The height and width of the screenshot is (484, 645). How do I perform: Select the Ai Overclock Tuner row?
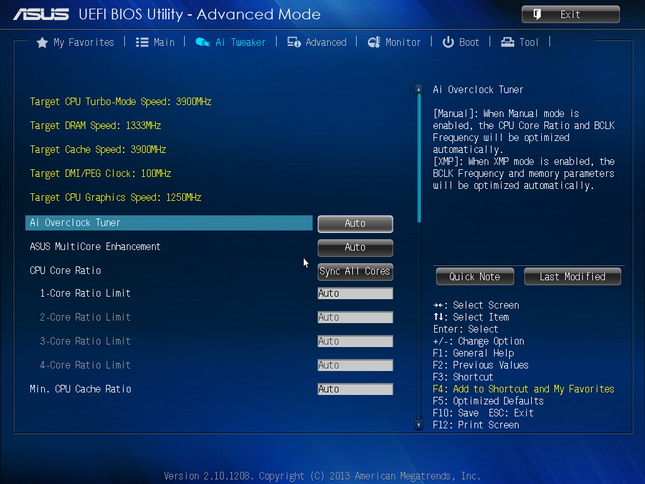[x=169, y=223]
